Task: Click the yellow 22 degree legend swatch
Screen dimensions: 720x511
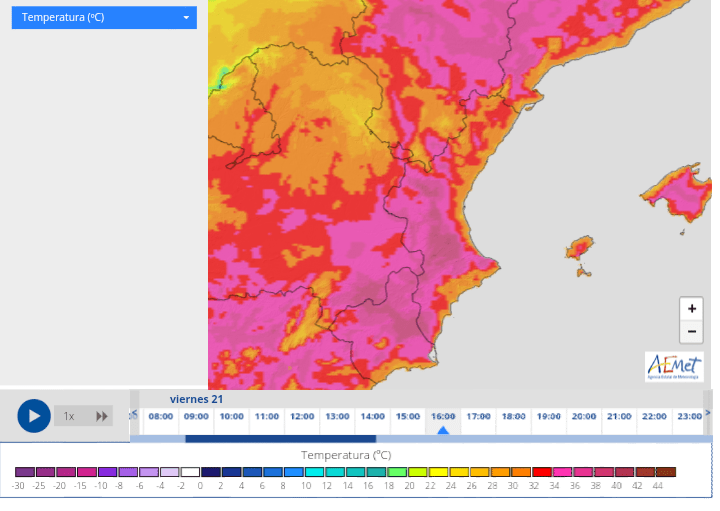Action: click(438, 472)
